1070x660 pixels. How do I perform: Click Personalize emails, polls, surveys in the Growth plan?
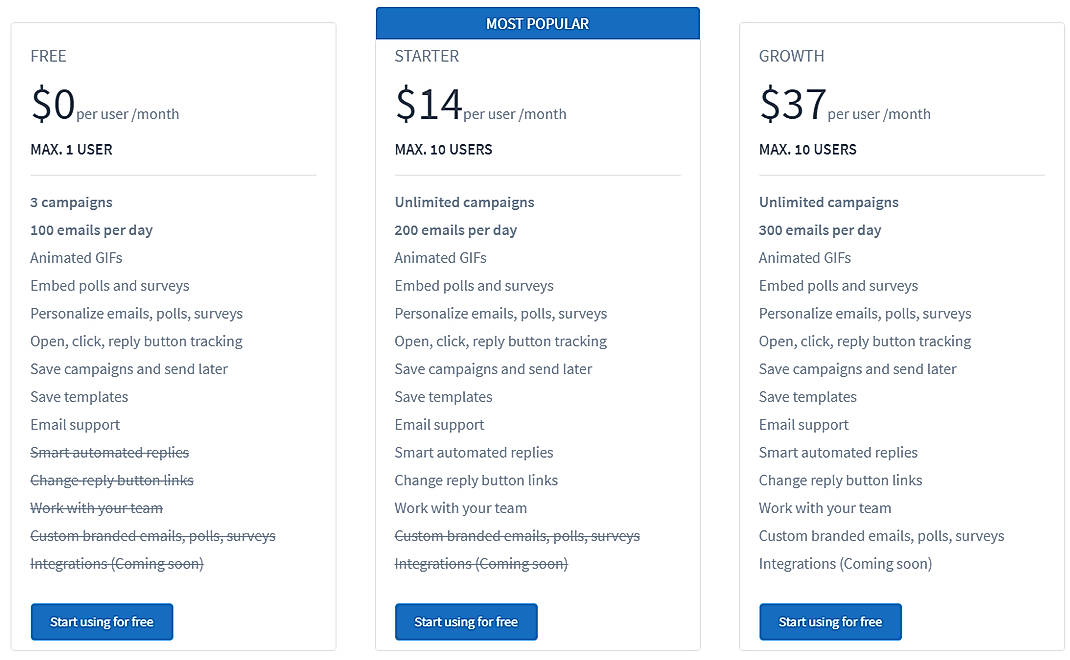pos(865,314)
